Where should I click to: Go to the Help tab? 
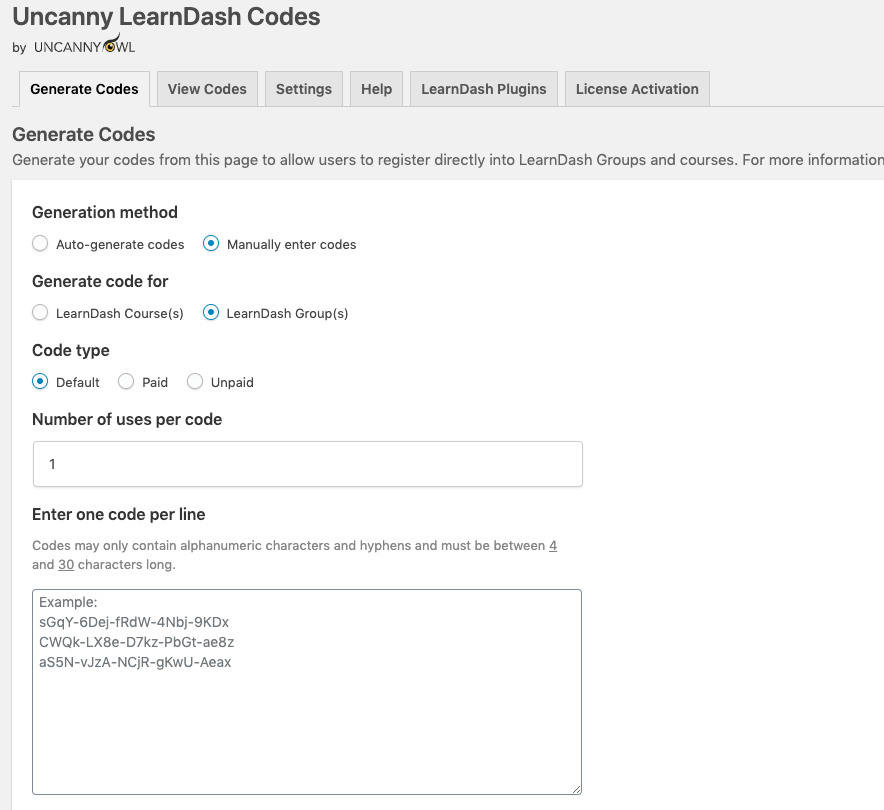pyautogui.click(x=376, y=89)
